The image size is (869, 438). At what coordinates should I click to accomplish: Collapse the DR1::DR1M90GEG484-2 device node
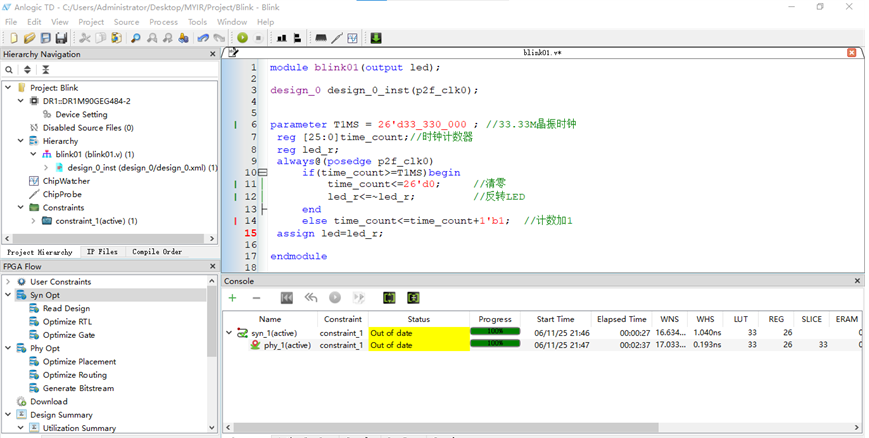[21, 101]
